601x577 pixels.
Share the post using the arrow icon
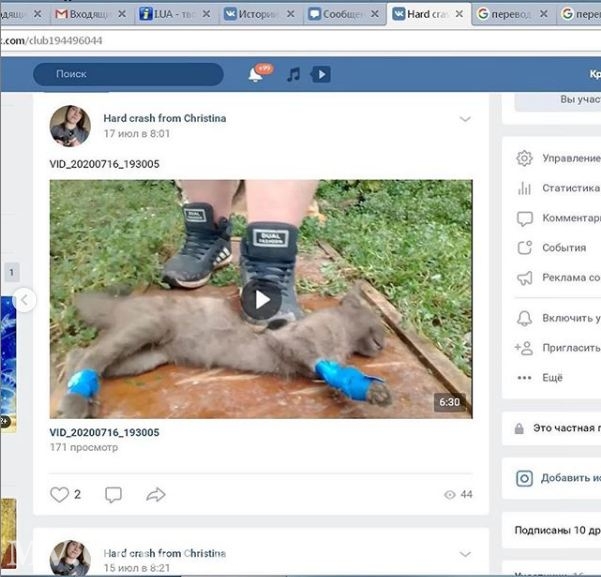point(155,494)
